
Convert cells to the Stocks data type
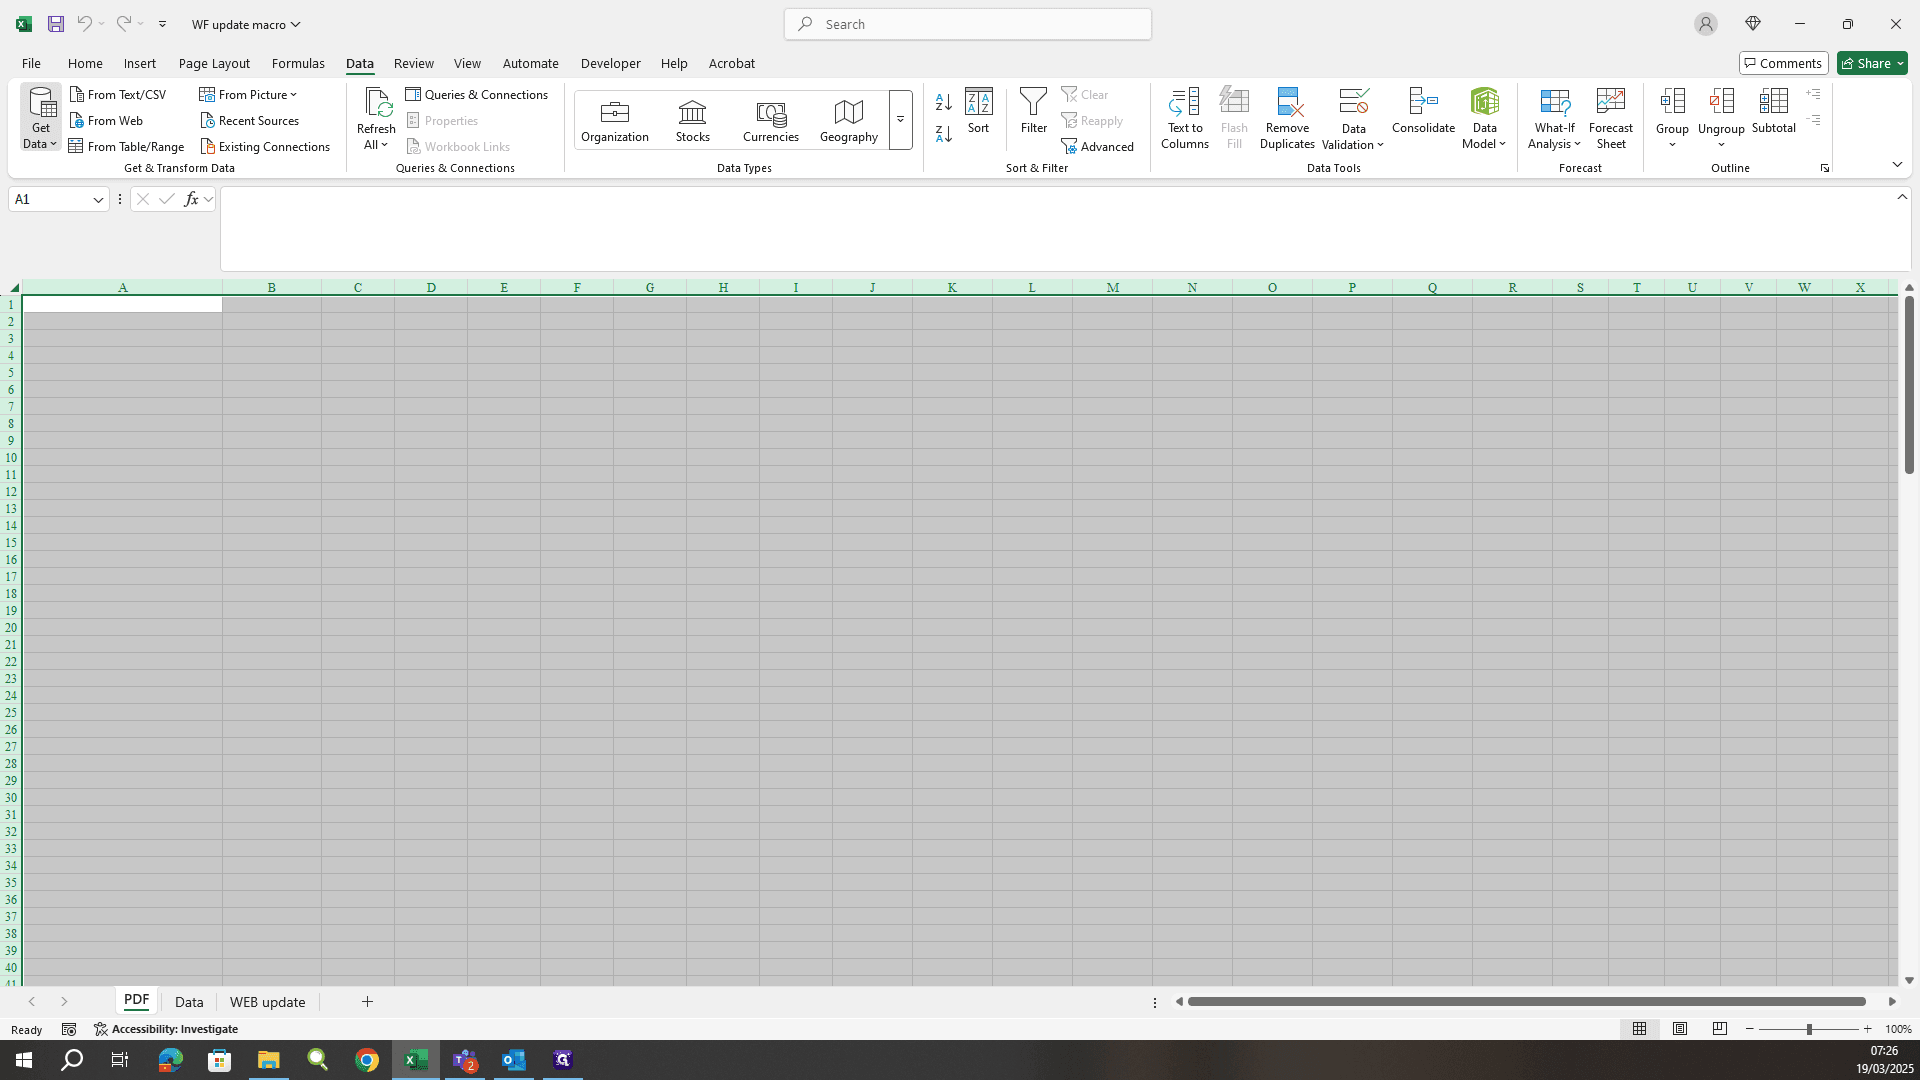tap(693, 121)
